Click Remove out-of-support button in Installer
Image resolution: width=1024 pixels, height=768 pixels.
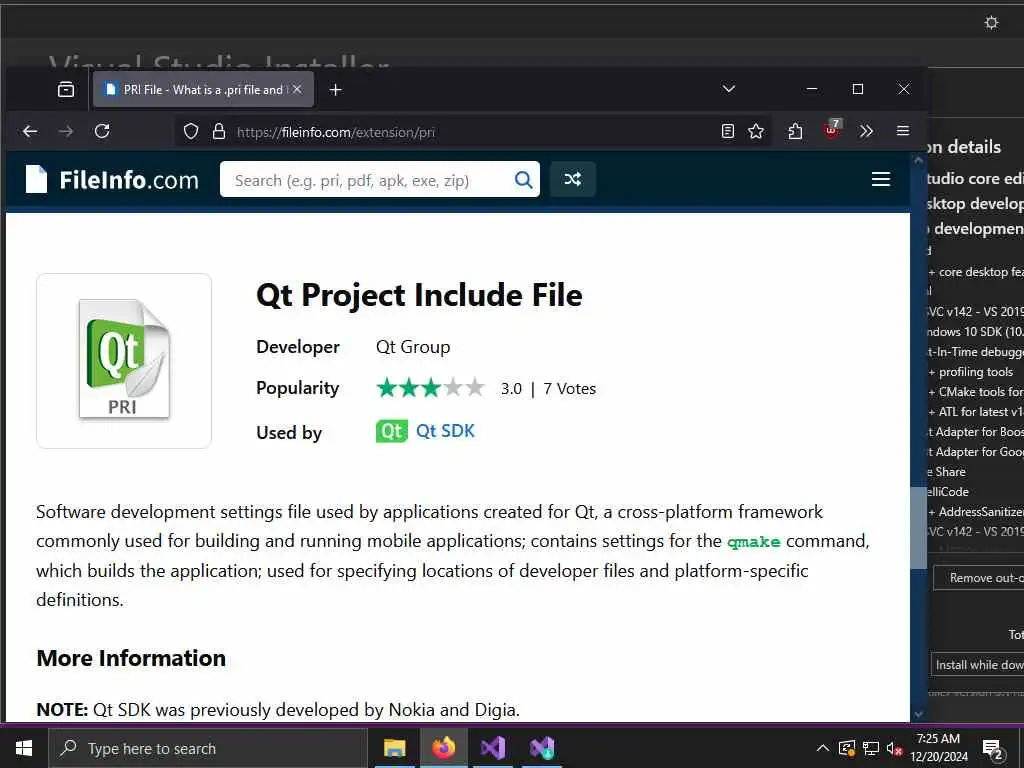coord(978,578)
